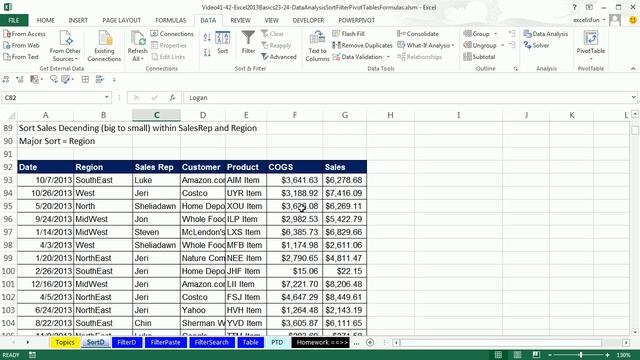Viewport: 640px width, 360px height.
Task: Switch to the DEVELOPER tab
Action: (308, 20)
